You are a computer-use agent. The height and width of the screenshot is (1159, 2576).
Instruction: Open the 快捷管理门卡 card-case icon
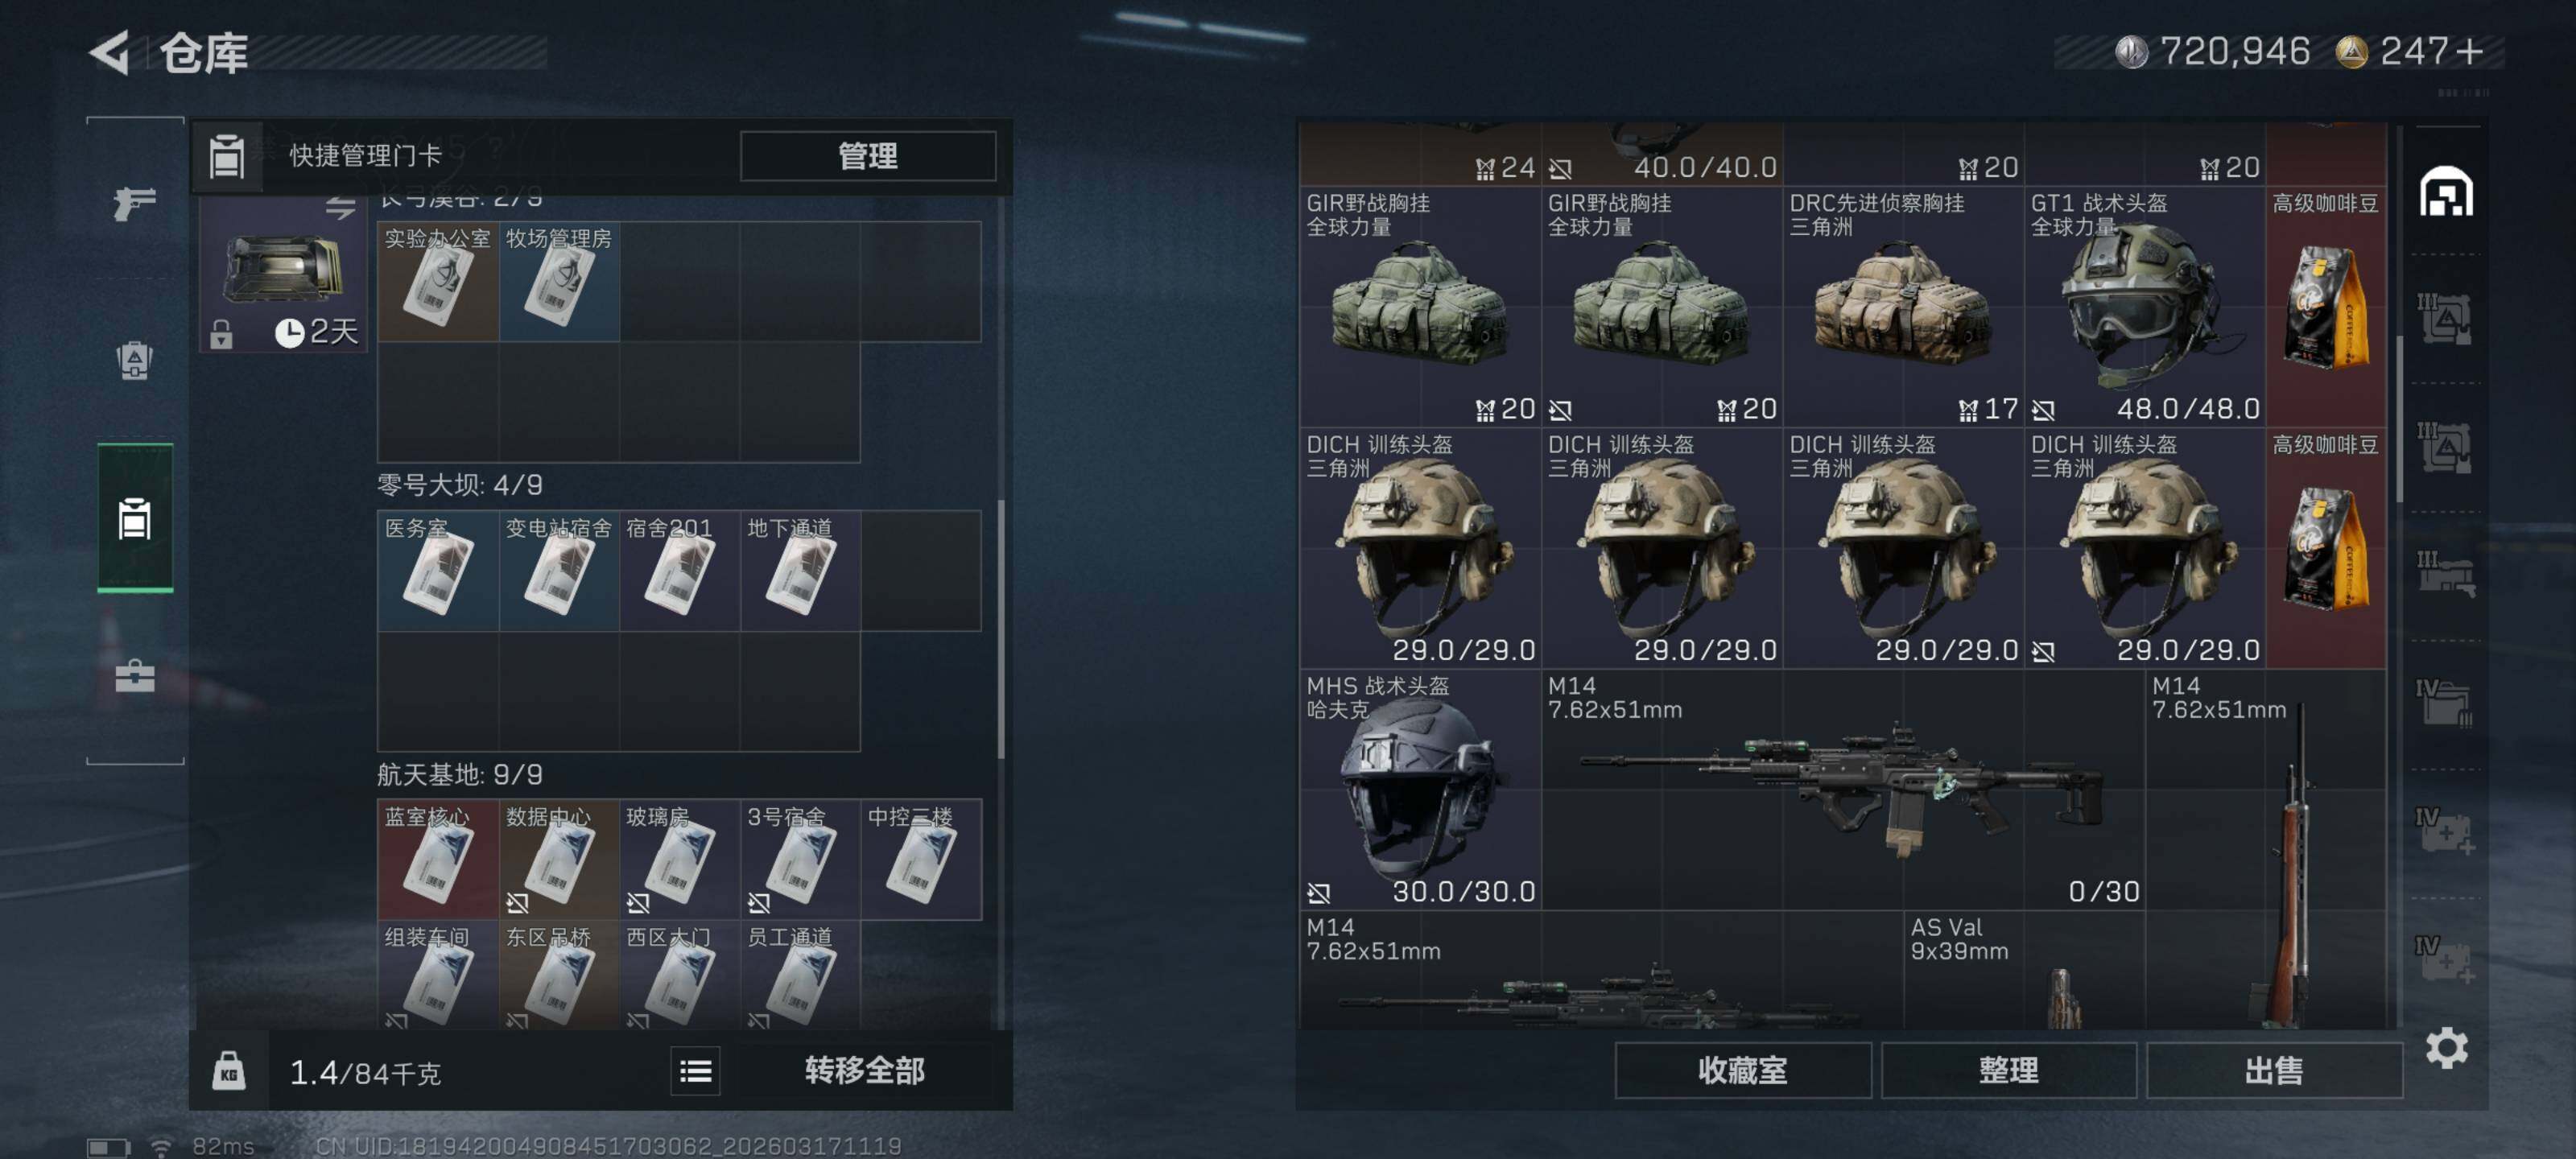pyautogui.click(x=227, y=156)
